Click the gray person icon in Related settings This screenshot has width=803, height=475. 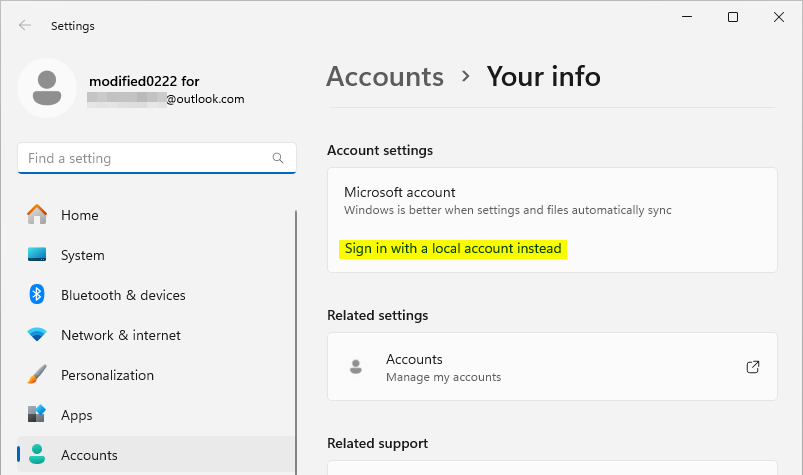point(356,366)
